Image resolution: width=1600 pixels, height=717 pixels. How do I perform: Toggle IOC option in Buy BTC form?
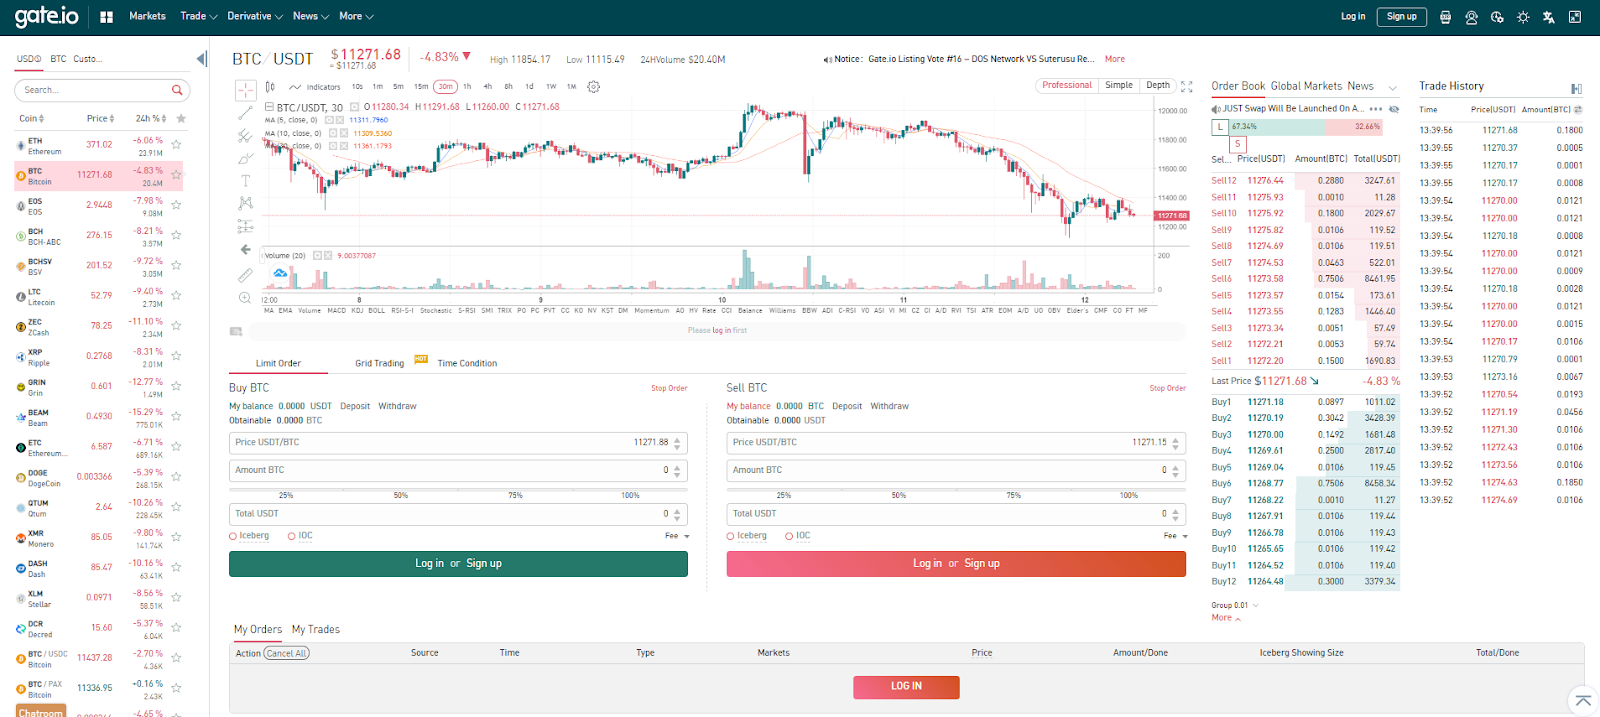[292, 536]
